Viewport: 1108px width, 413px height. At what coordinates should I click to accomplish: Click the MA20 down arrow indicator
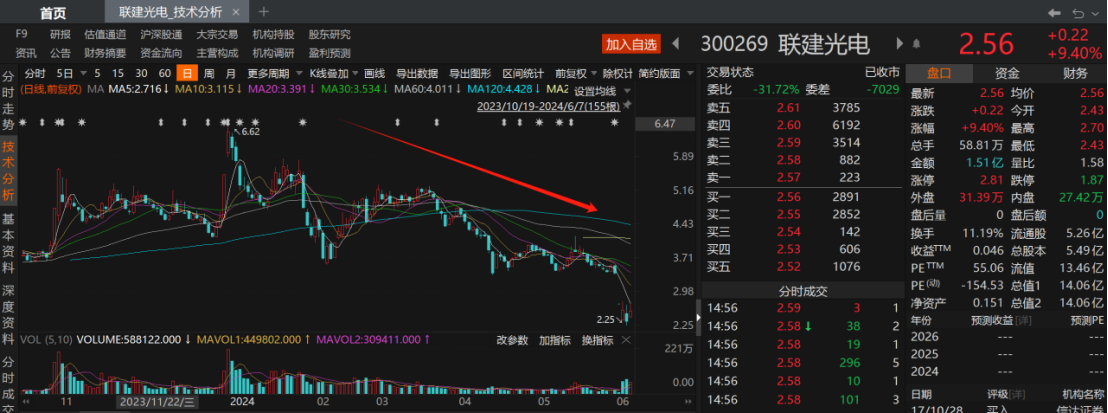(x=311, y=89)
